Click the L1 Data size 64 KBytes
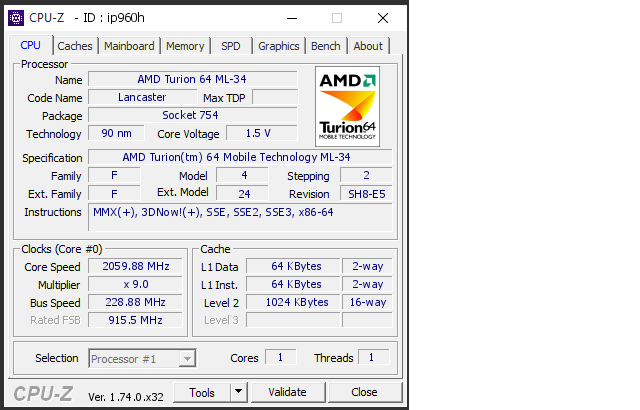640x410 pixels. click(293, 266)
